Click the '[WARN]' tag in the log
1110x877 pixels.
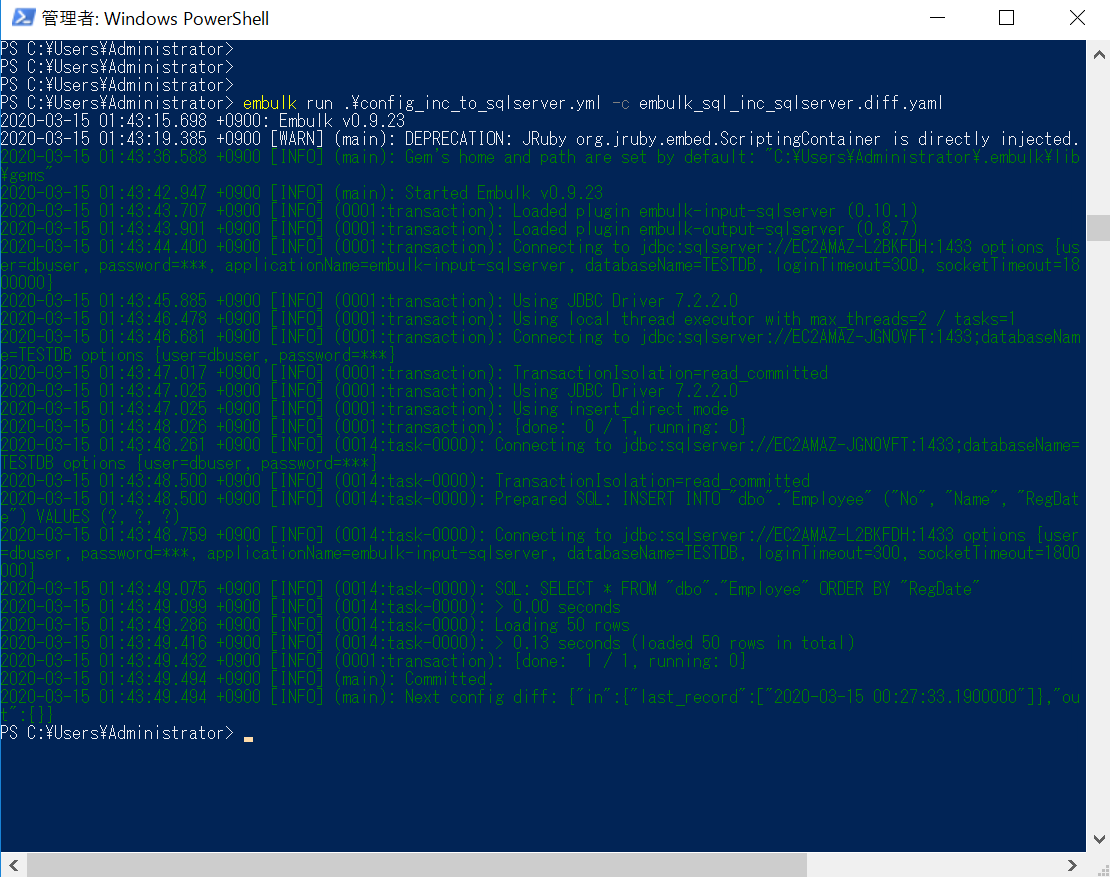click(x=297, y=139)
